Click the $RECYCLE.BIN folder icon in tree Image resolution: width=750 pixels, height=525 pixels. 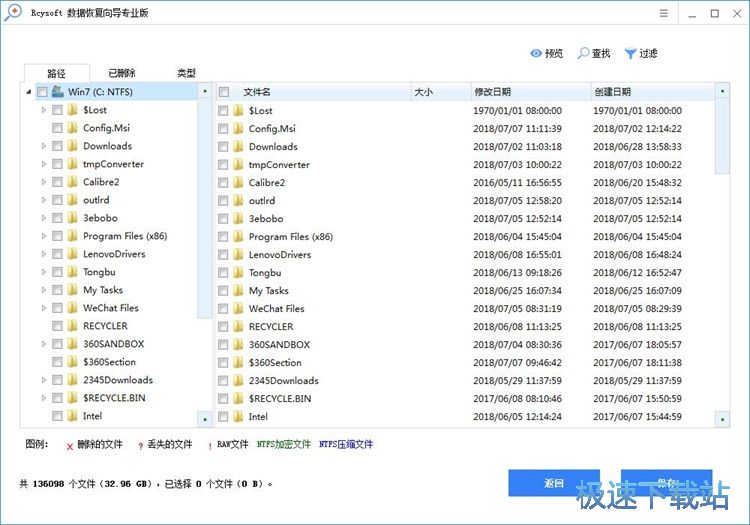click(72, 398)
